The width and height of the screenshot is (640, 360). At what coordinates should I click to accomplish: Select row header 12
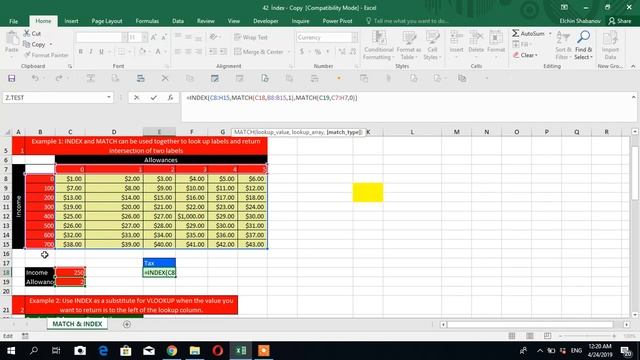6,216
